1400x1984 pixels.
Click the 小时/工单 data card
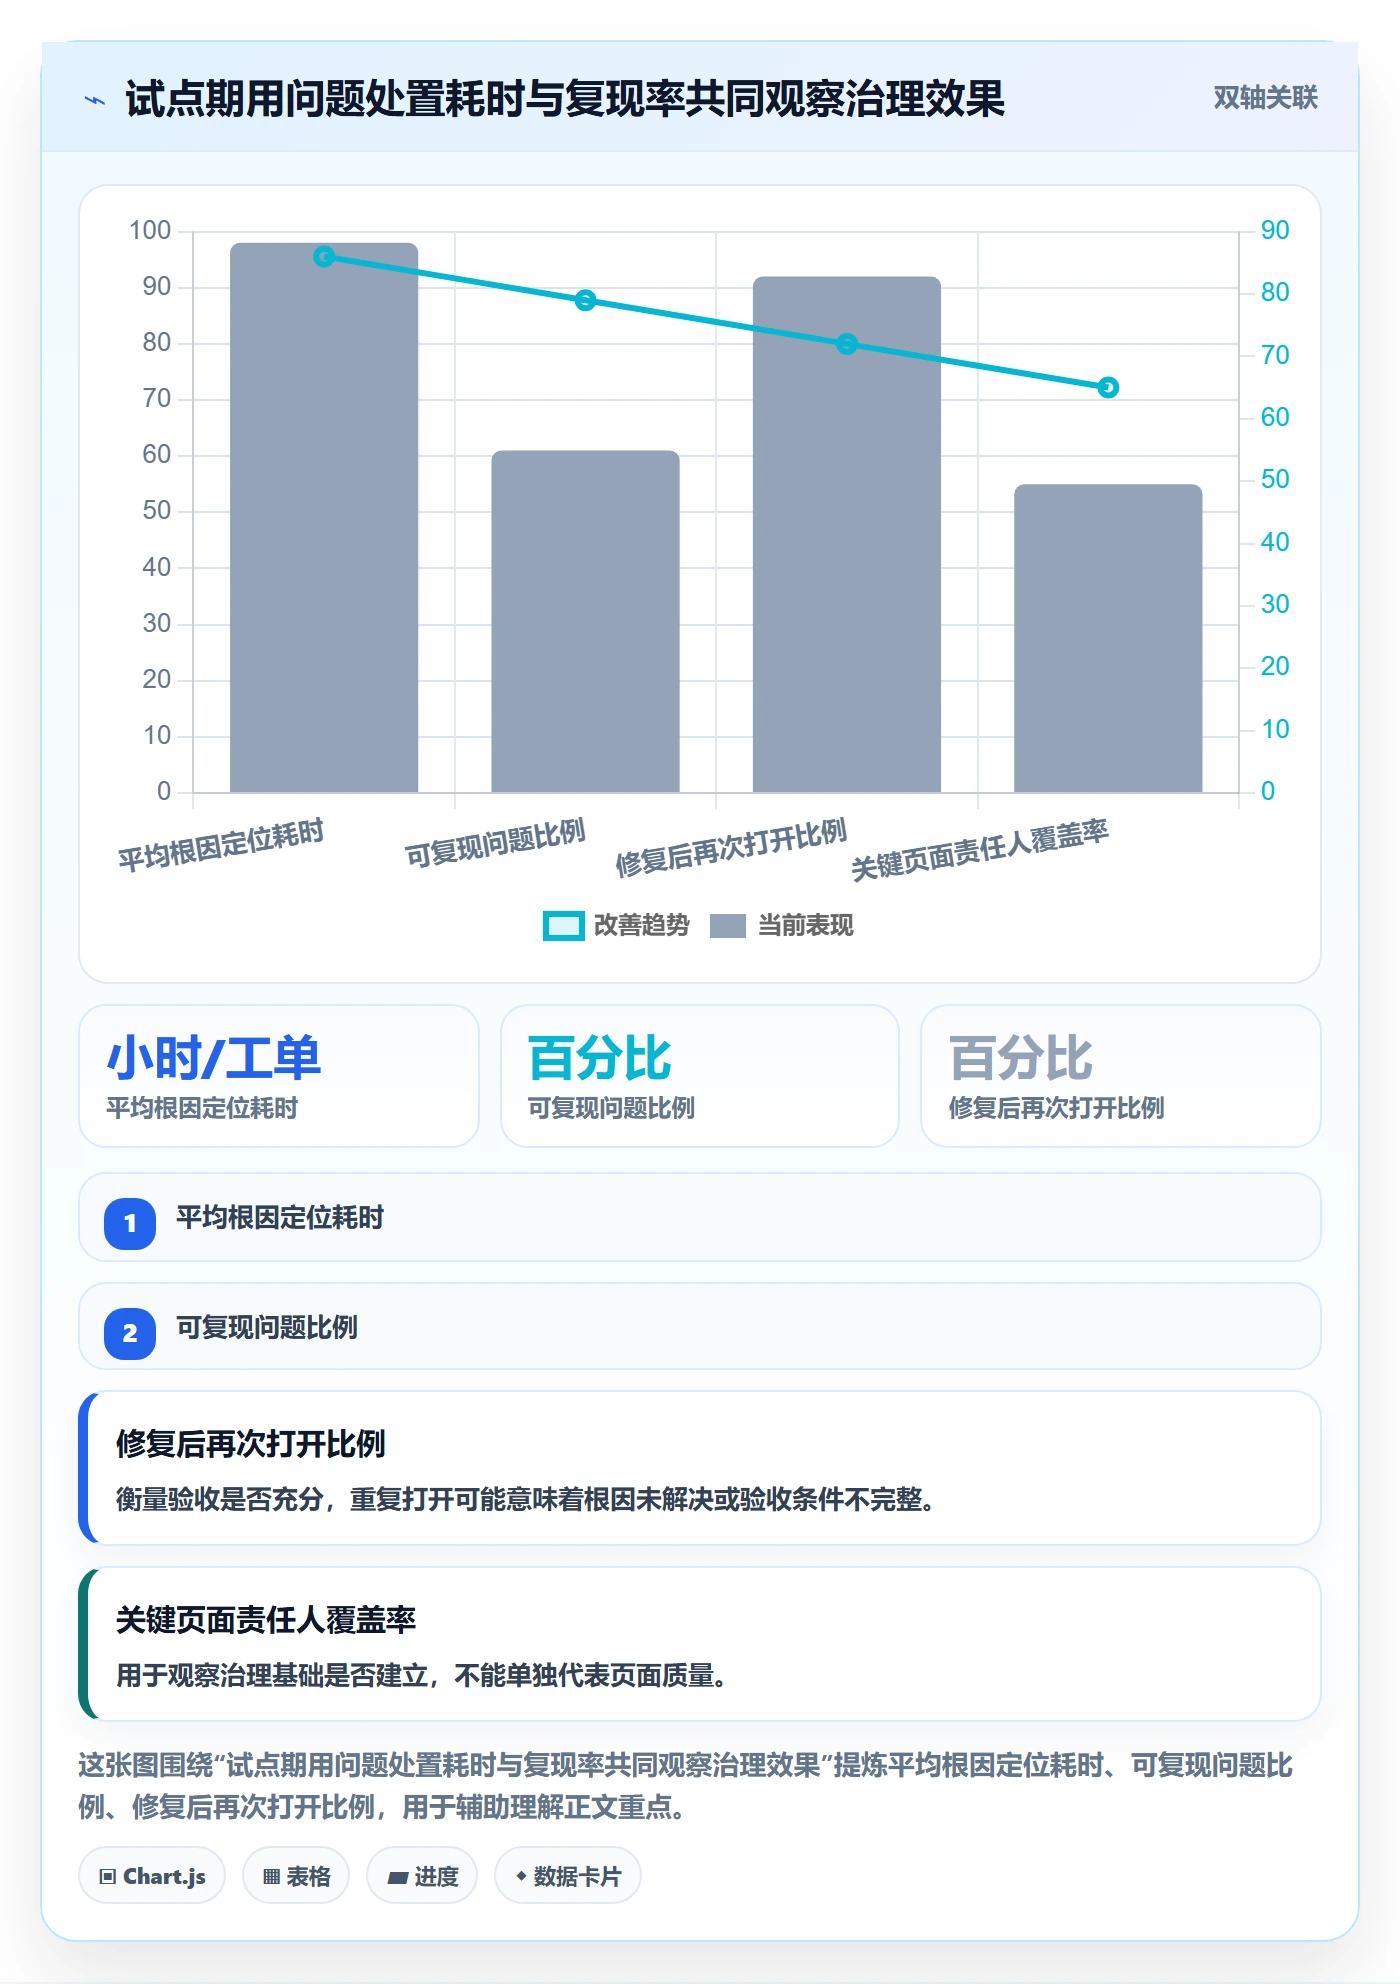(x=279, y=1076)
